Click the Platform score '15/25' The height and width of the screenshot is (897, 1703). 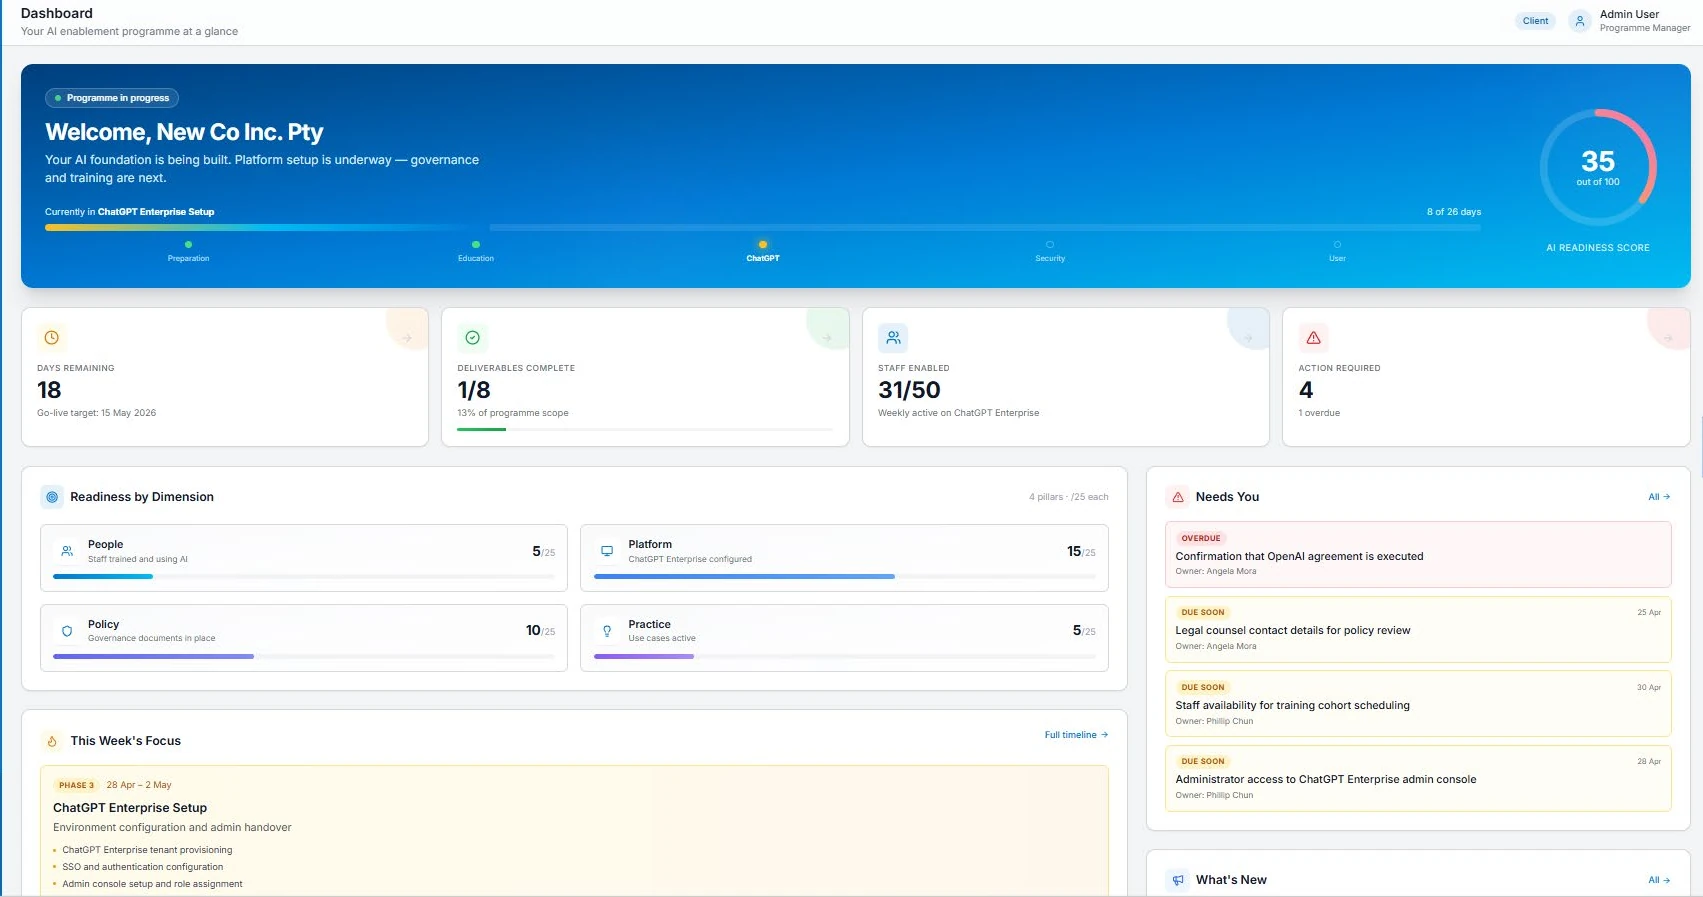(x=1081, y=551)
